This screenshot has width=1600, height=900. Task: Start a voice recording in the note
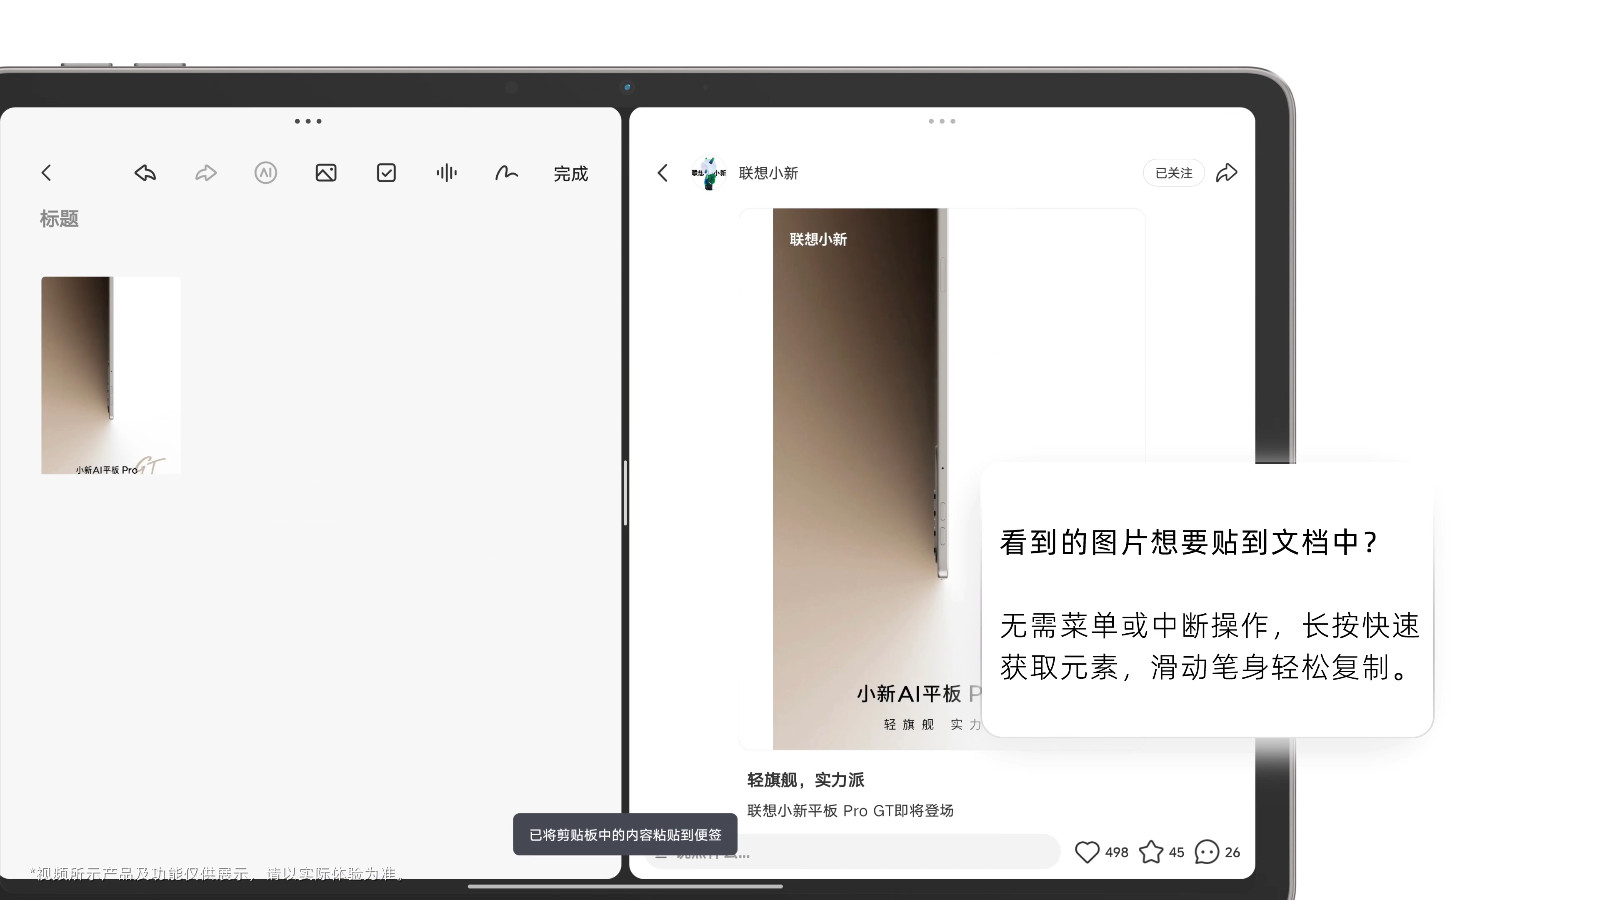point(447,173)
